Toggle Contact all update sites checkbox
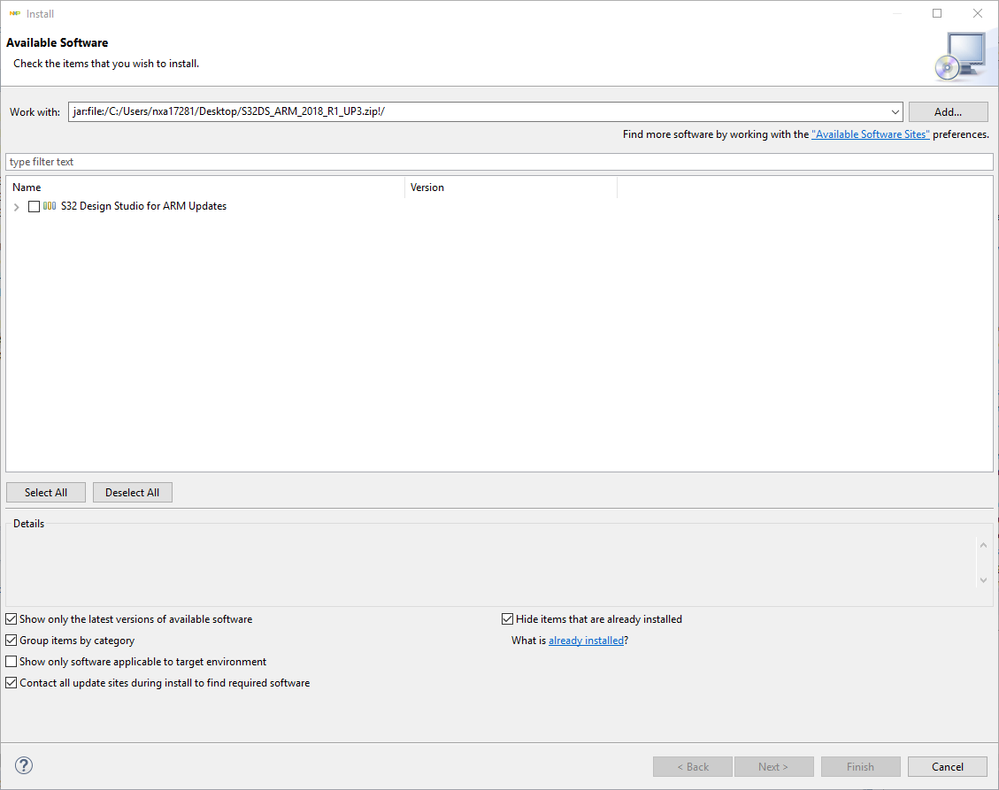999x790 pixels. coord(11,683)
